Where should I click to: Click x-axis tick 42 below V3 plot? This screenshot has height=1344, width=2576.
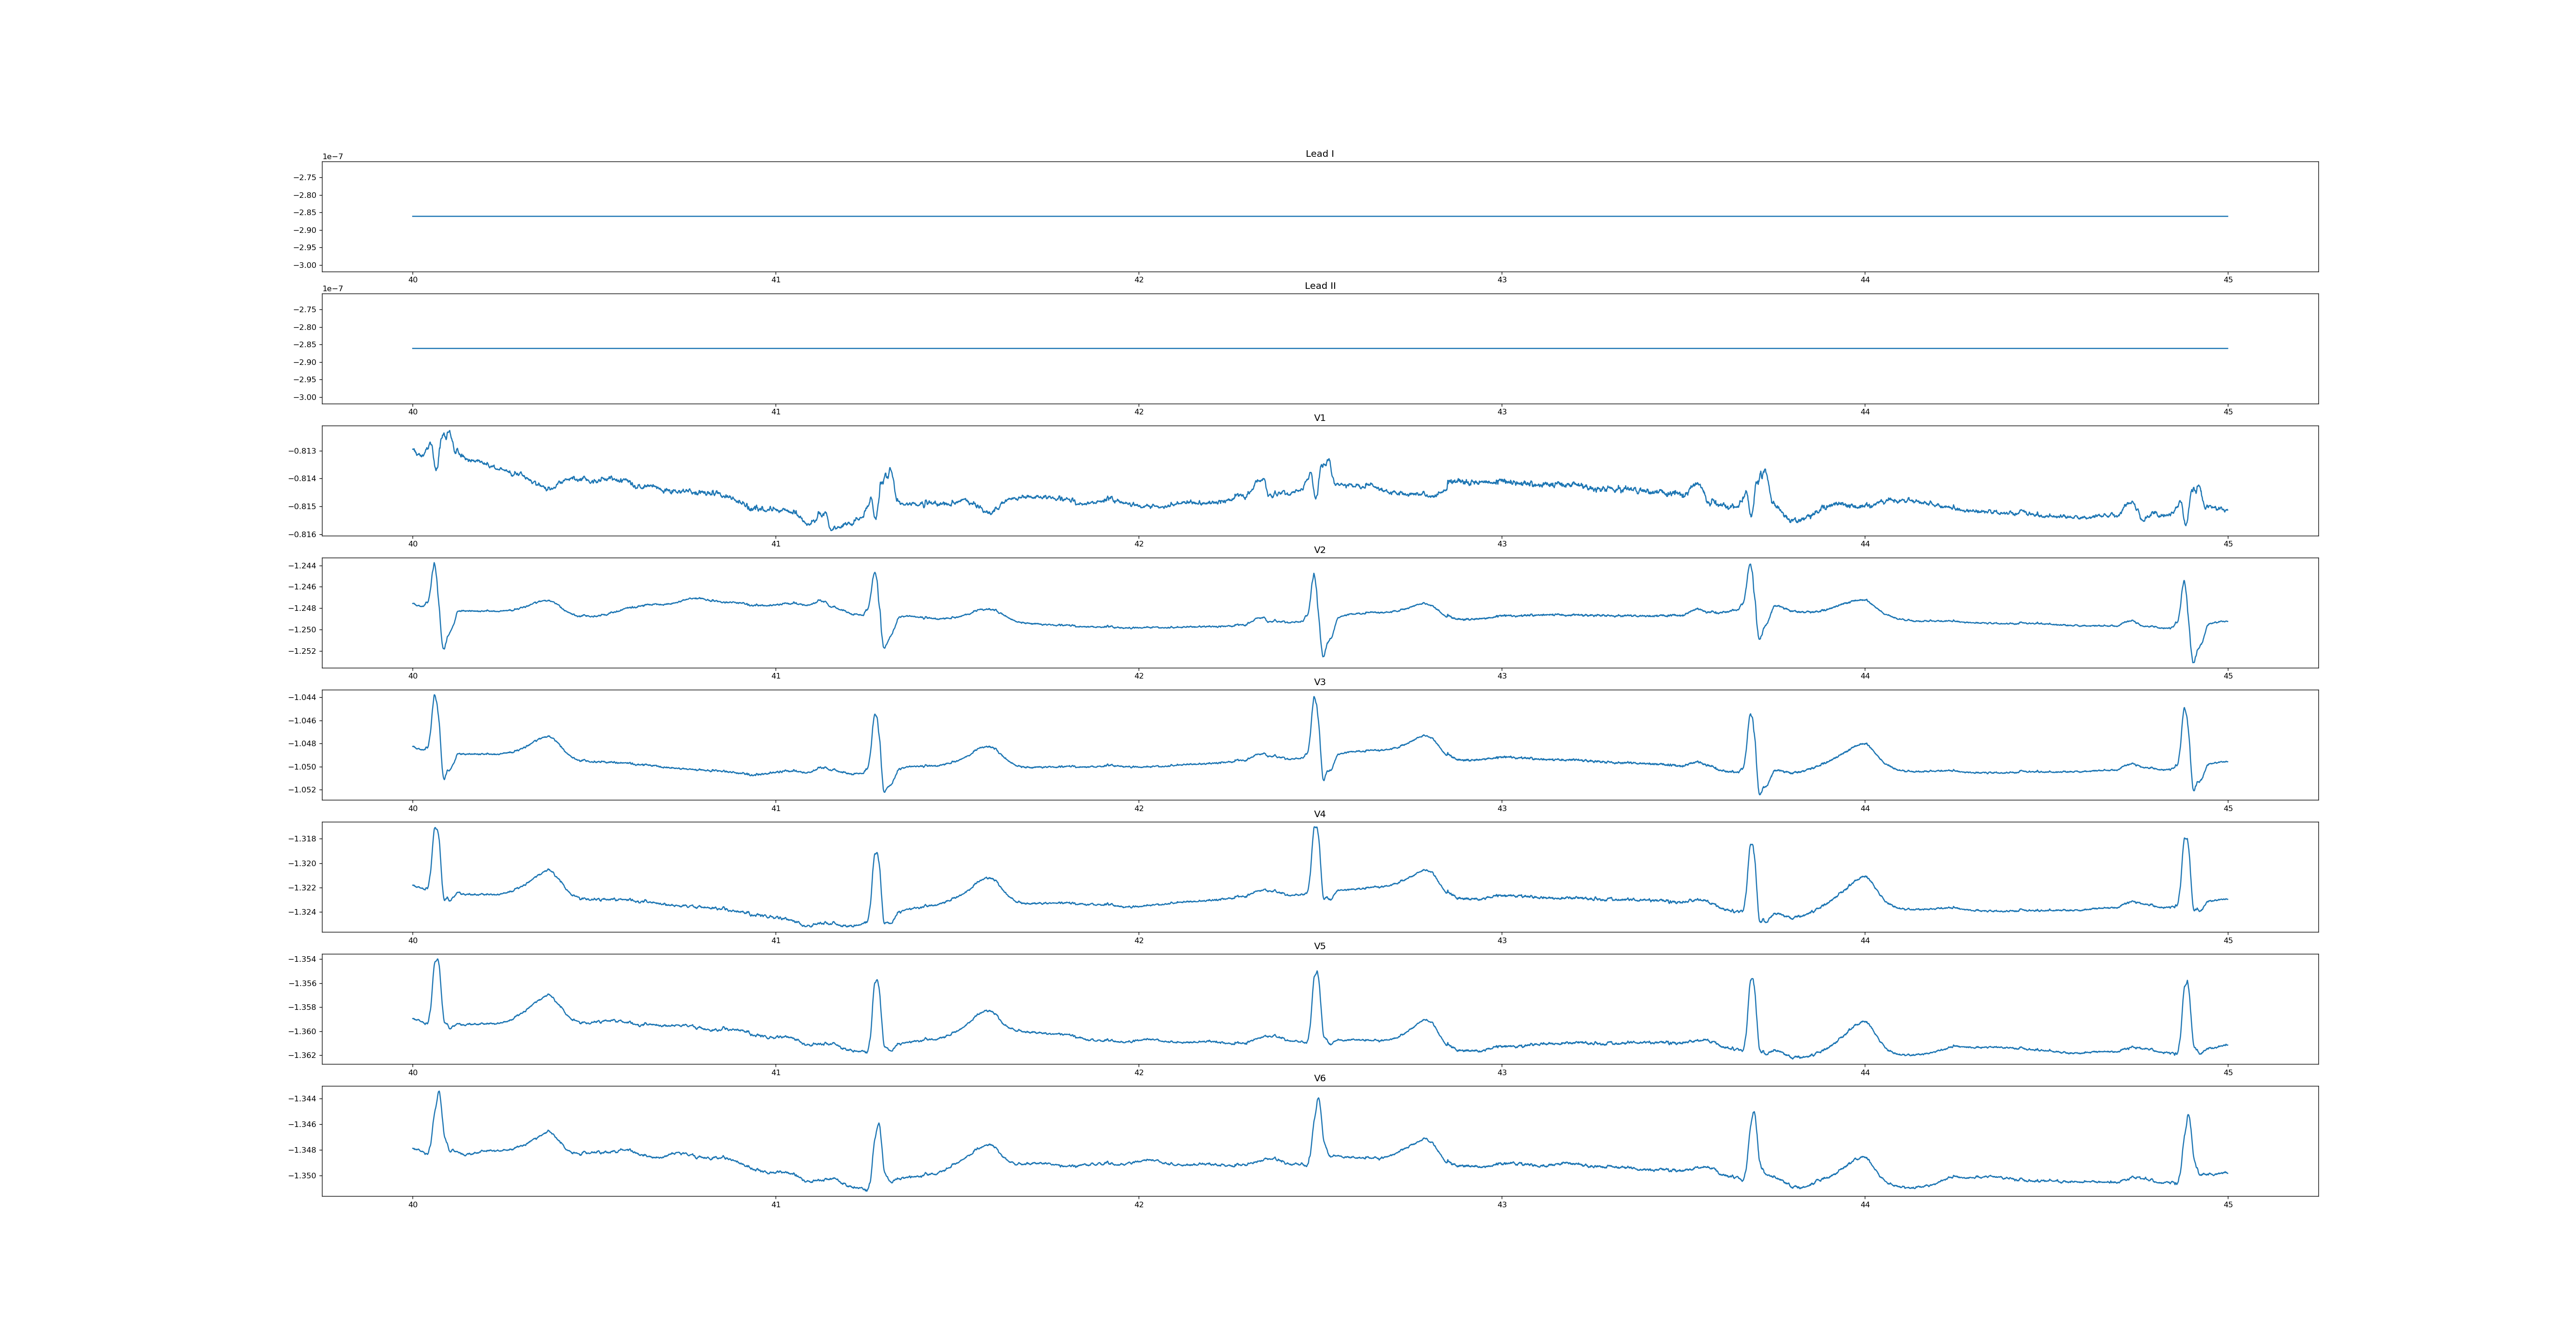[1138, 808]
